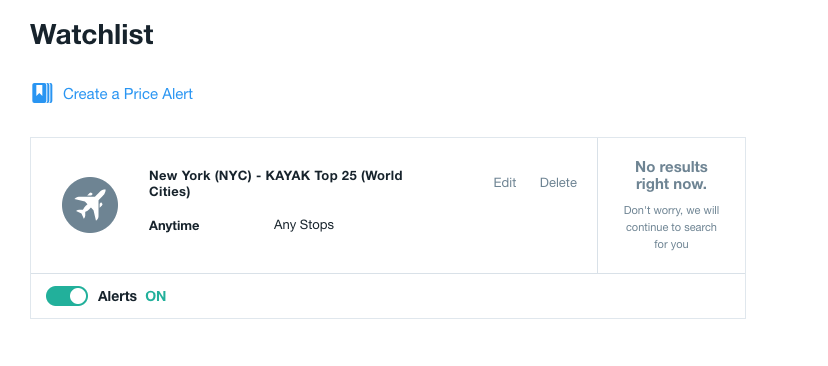Open the Create a Price Alert link

point(128,94)
